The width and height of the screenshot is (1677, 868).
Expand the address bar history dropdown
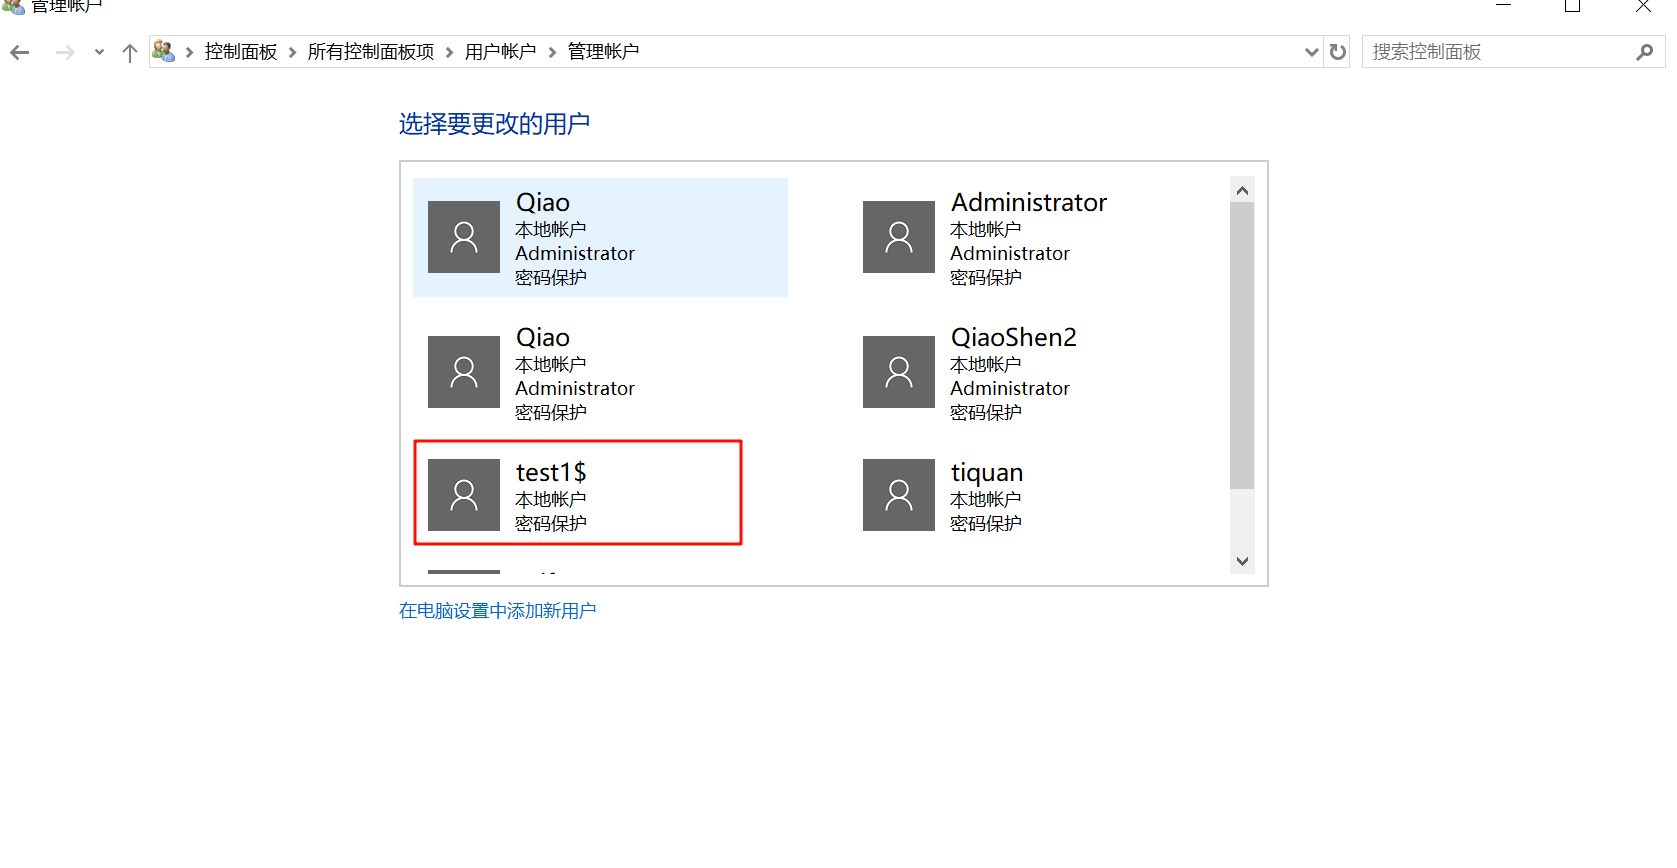[1312, 52]
